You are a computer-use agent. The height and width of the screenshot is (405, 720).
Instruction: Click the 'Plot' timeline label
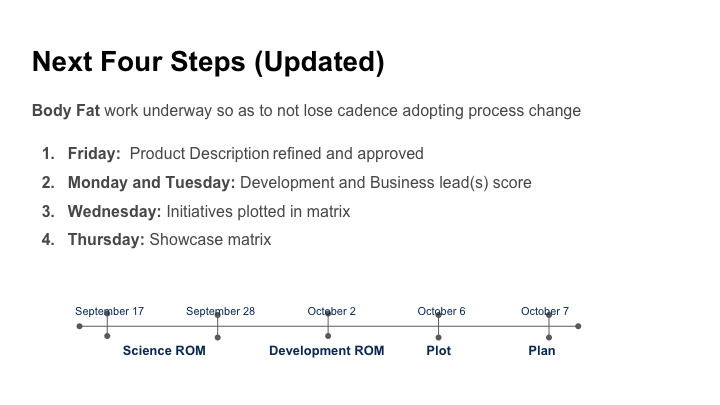coord(438,351)
